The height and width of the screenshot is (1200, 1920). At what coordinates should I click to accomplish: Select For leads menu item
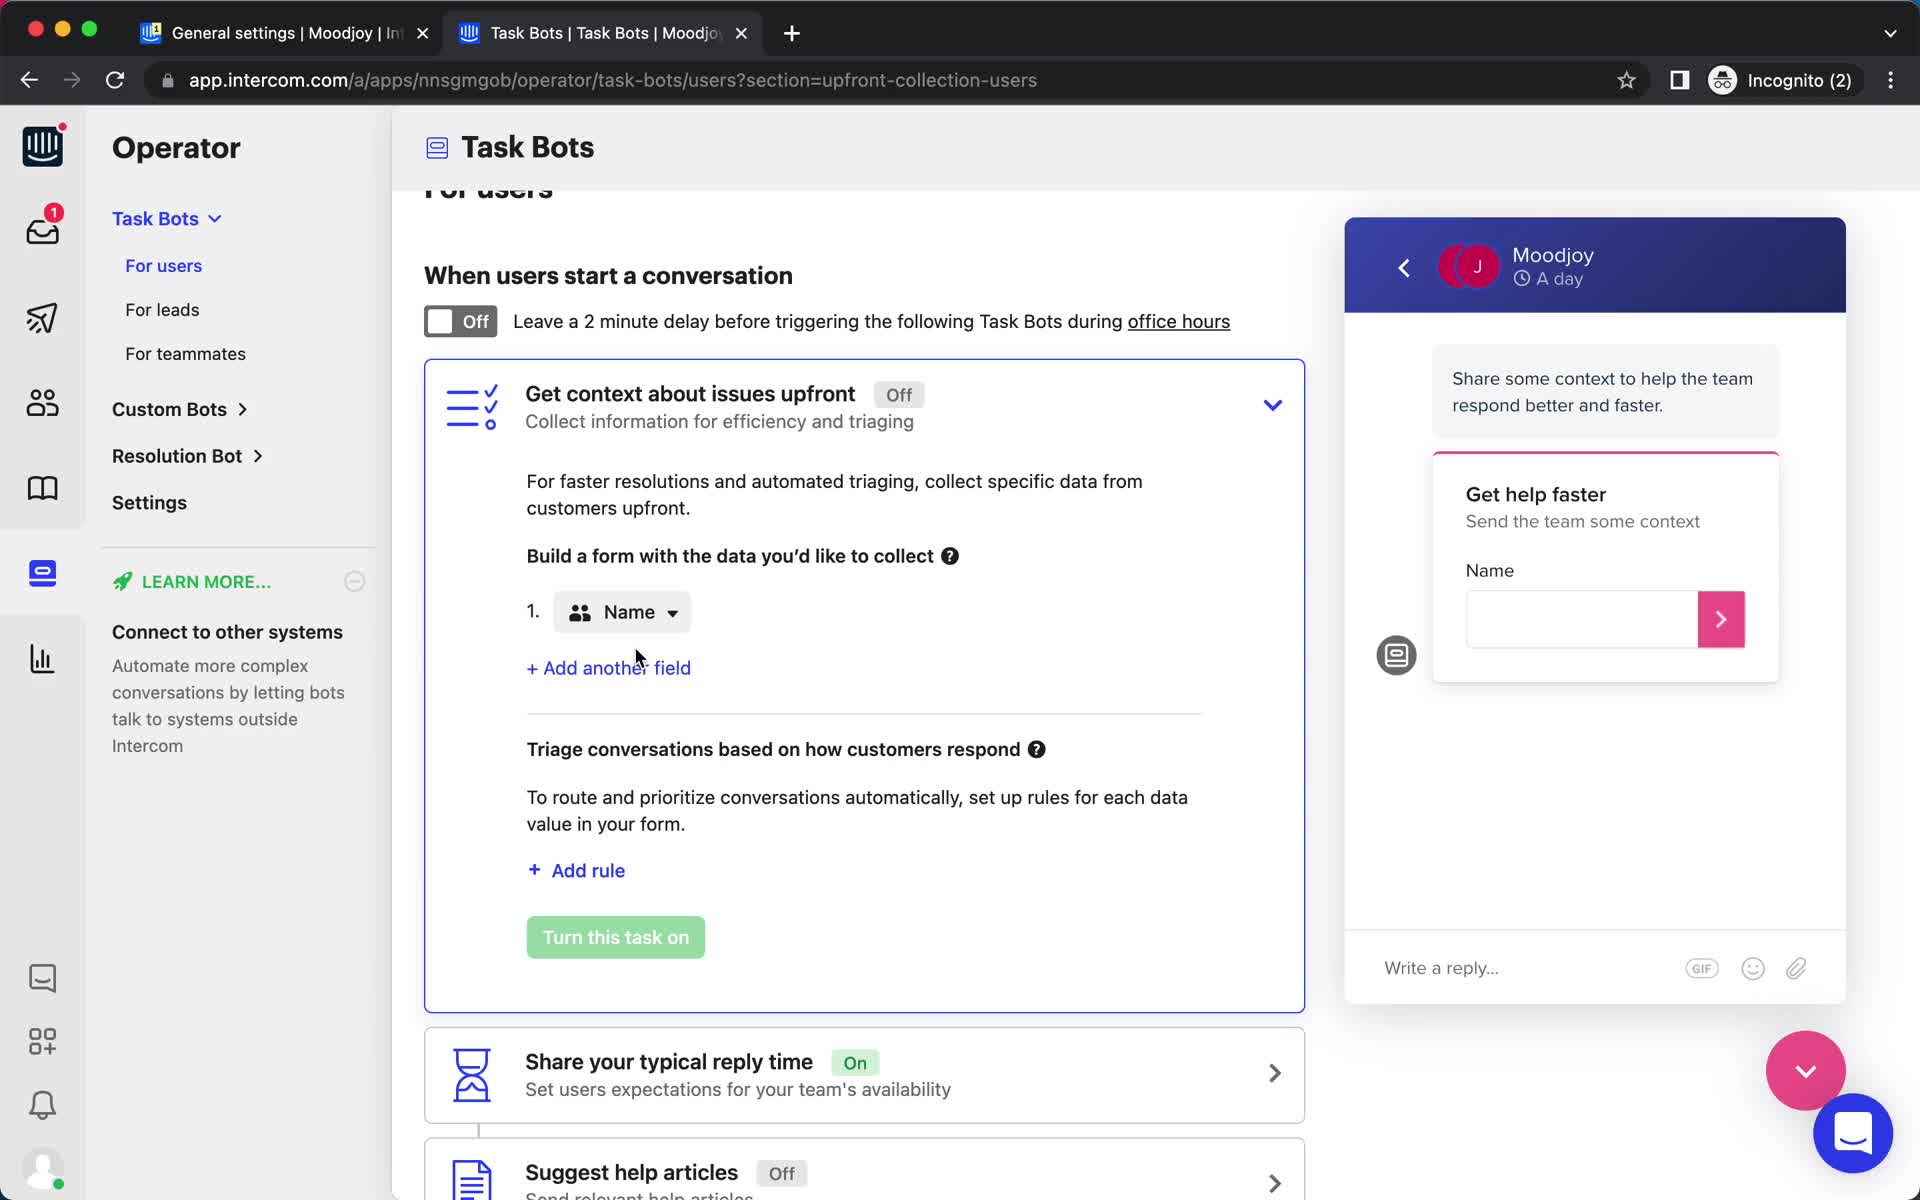162,310
